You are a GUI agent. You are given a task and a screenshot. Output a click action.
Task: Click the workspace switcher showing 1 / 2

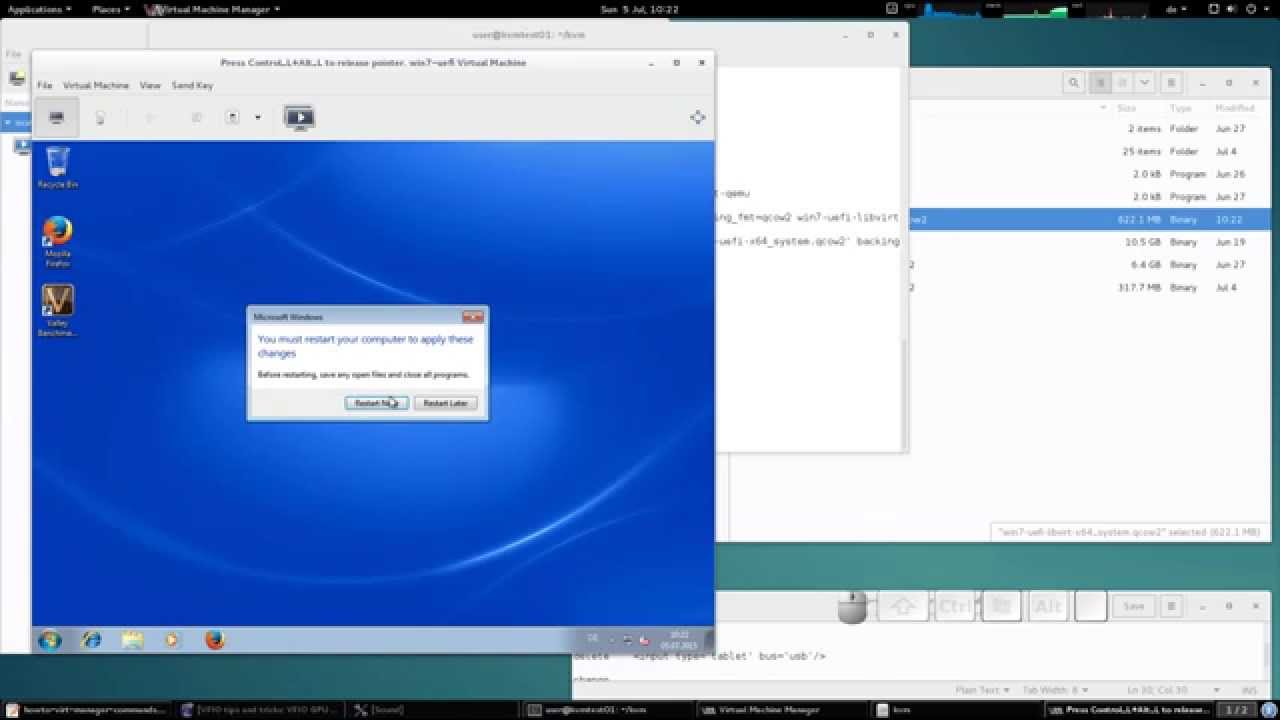1238,710
